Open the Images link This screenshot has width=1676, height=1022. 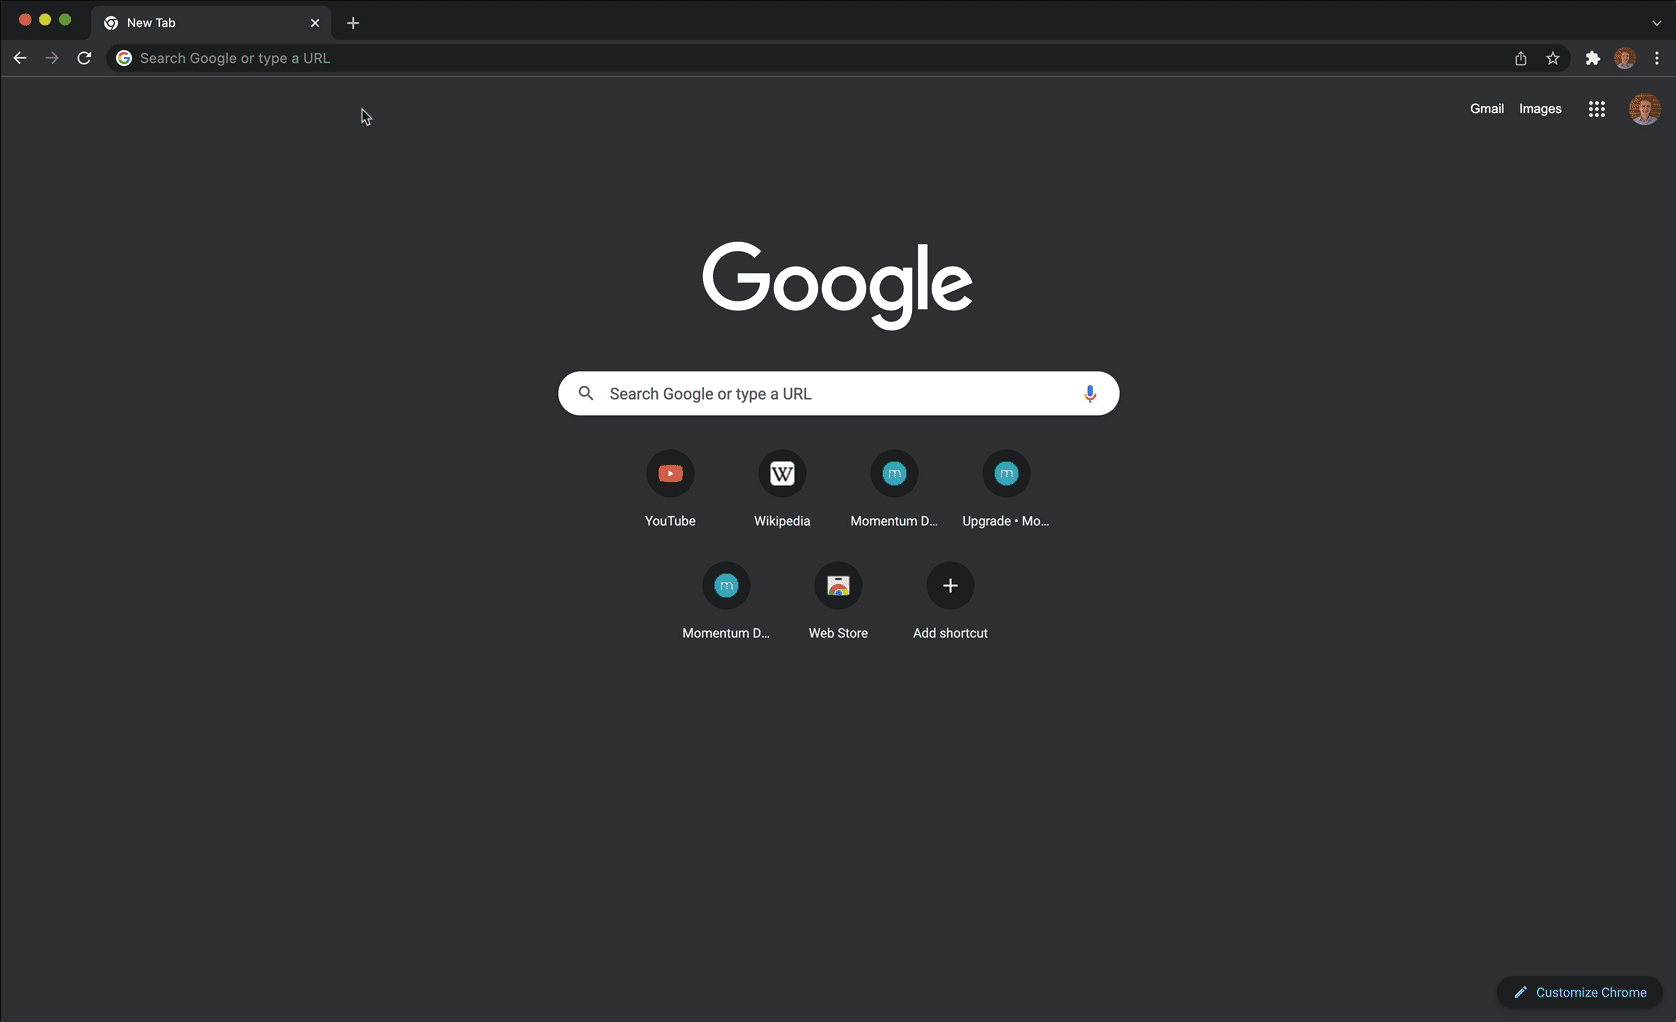tap(1540, 109)
